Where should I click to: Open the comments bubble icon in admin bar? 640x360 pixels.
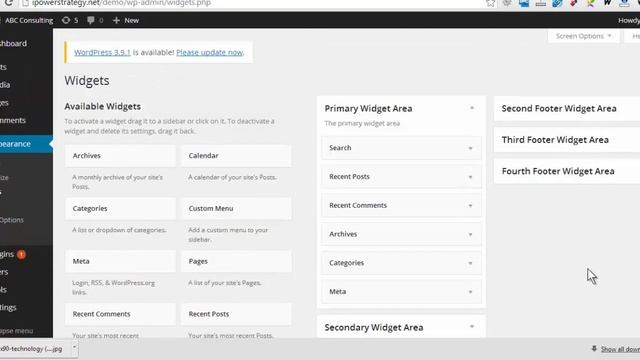pyautogui.click(x=91, y=20)
